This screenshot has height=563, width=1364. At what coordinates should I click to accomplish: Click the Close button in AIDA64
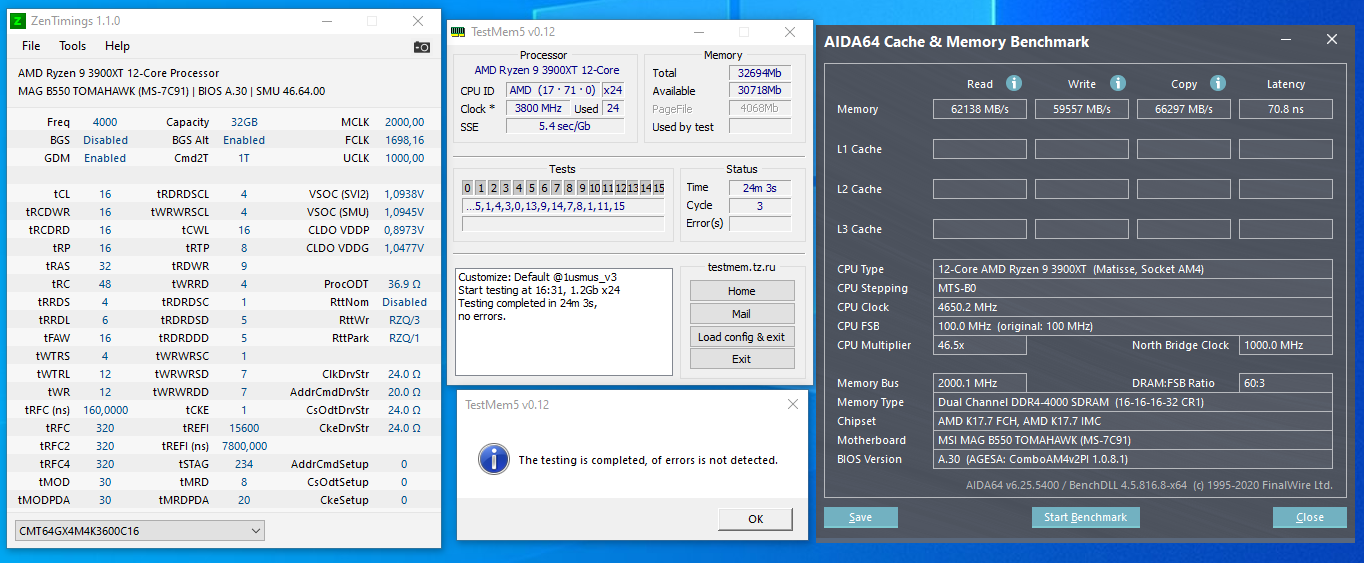click(1310, 517)
